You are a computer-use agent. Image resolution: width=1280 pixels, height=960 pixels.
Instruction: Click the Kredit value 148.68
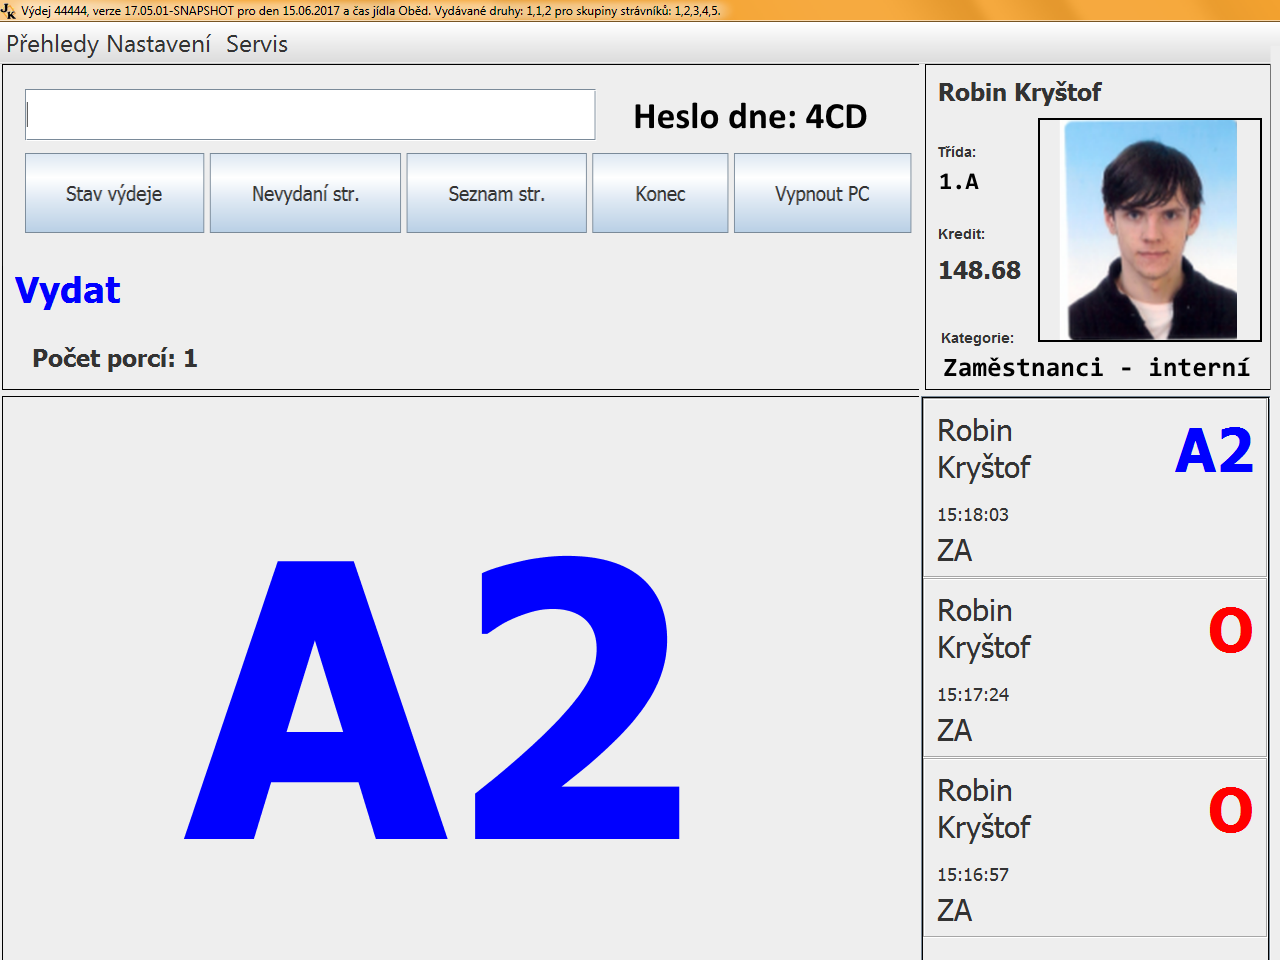[x=979, y=270]
